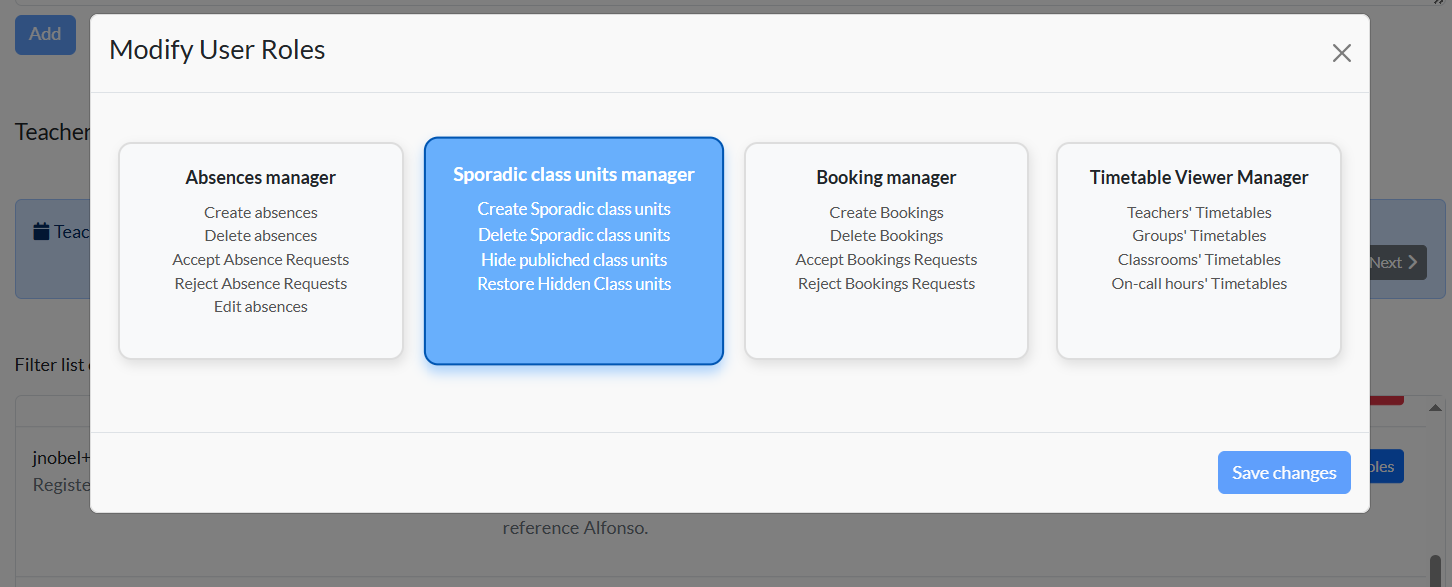Screen dimensions: 1452x587
Task: Click the 'Restore Hidden Class units' text
Action: 574,284
